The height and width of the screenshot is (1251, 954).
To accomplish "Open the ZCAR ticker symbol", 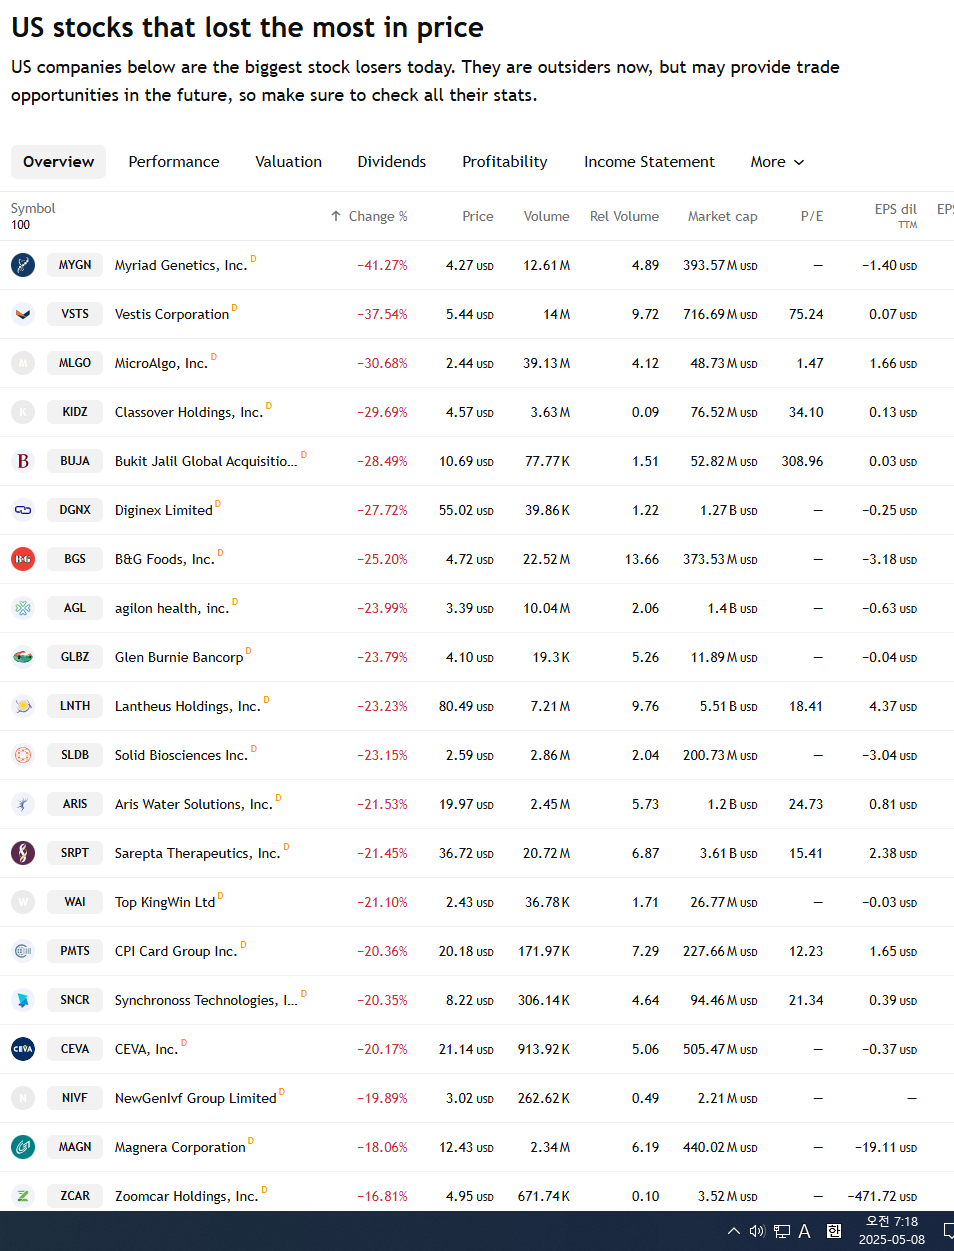I will pyautogui.click(x=75, y=1196).
